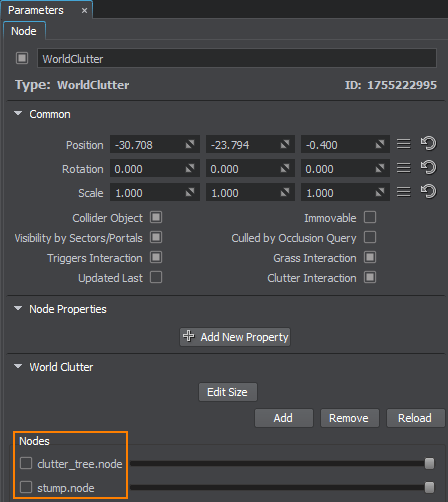
Task: Toggle the Triggers Interaction checkbox
Action: click(156, 257)
